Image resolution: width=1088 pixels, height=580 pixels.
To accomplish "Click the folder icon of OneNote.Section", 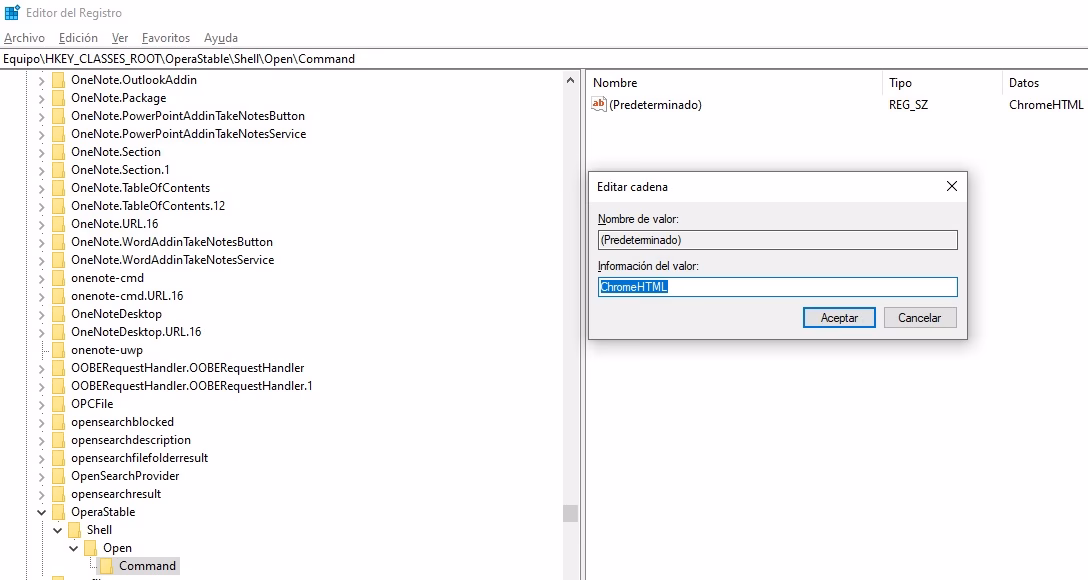I will pyautogui.click(x=58, y=152).
